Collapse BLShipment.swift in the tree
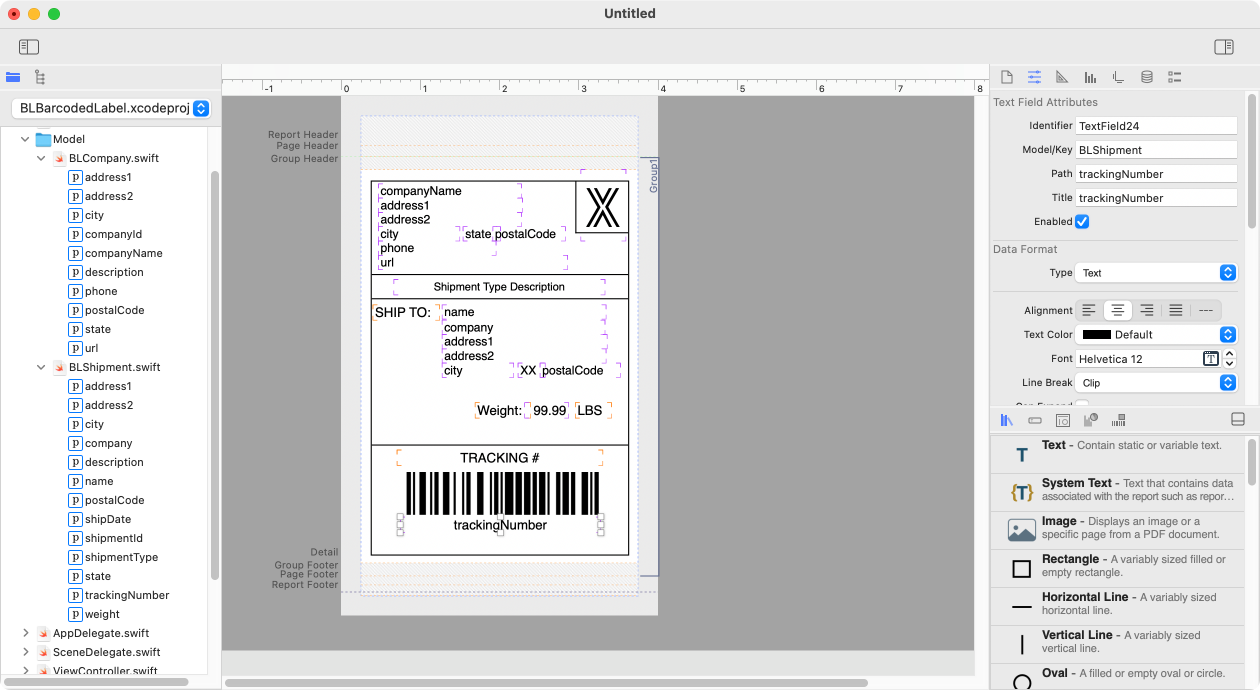 41,367
